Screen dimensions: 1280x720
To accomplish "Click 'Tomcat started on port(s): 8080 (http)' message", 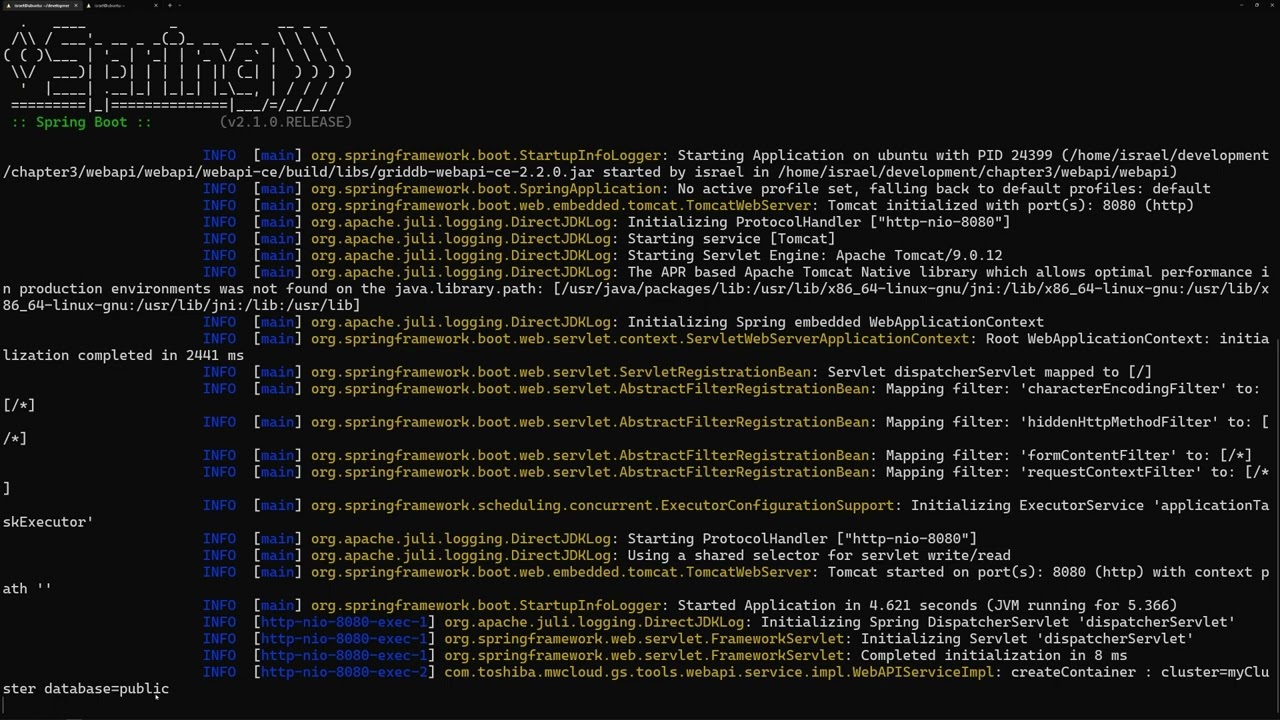I will [986, 572].
